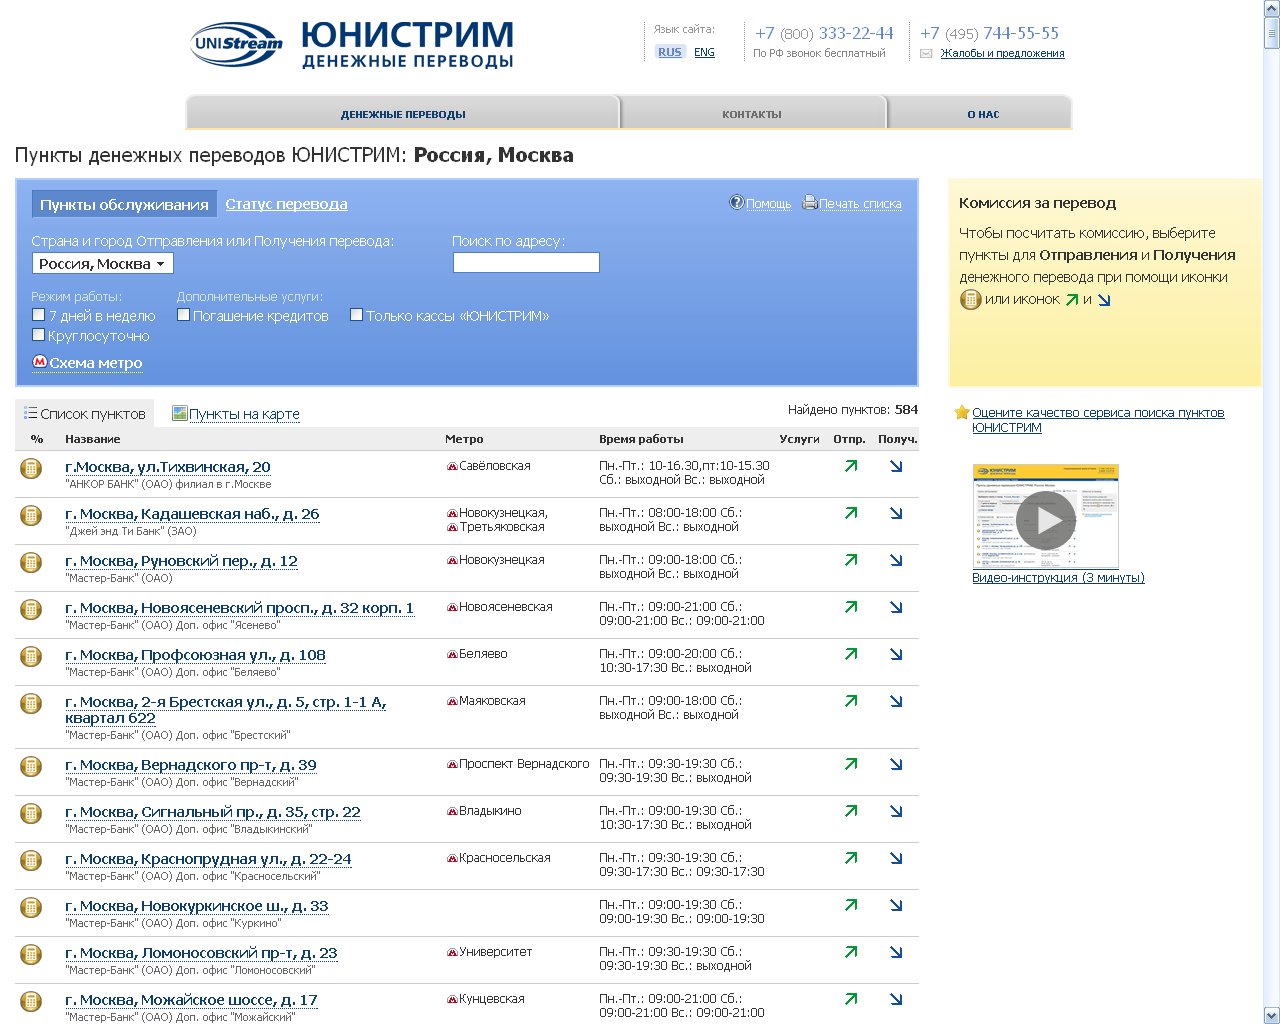The width and height of the screenshot is (1280, 1024).
Task: Click the map icon beside Пункты на карте
Action: [180, 413]
